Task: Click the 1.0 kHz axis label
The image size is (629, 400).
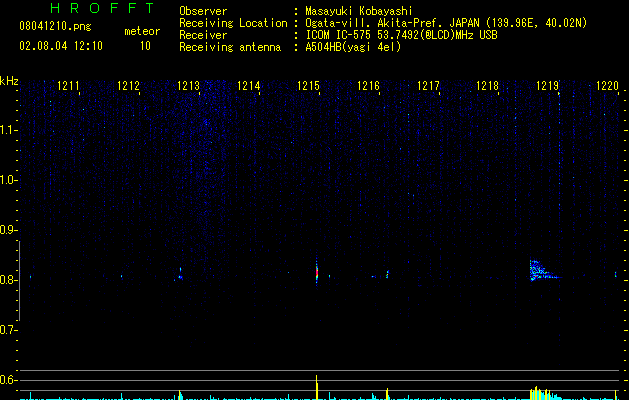Action: (8, 180)
